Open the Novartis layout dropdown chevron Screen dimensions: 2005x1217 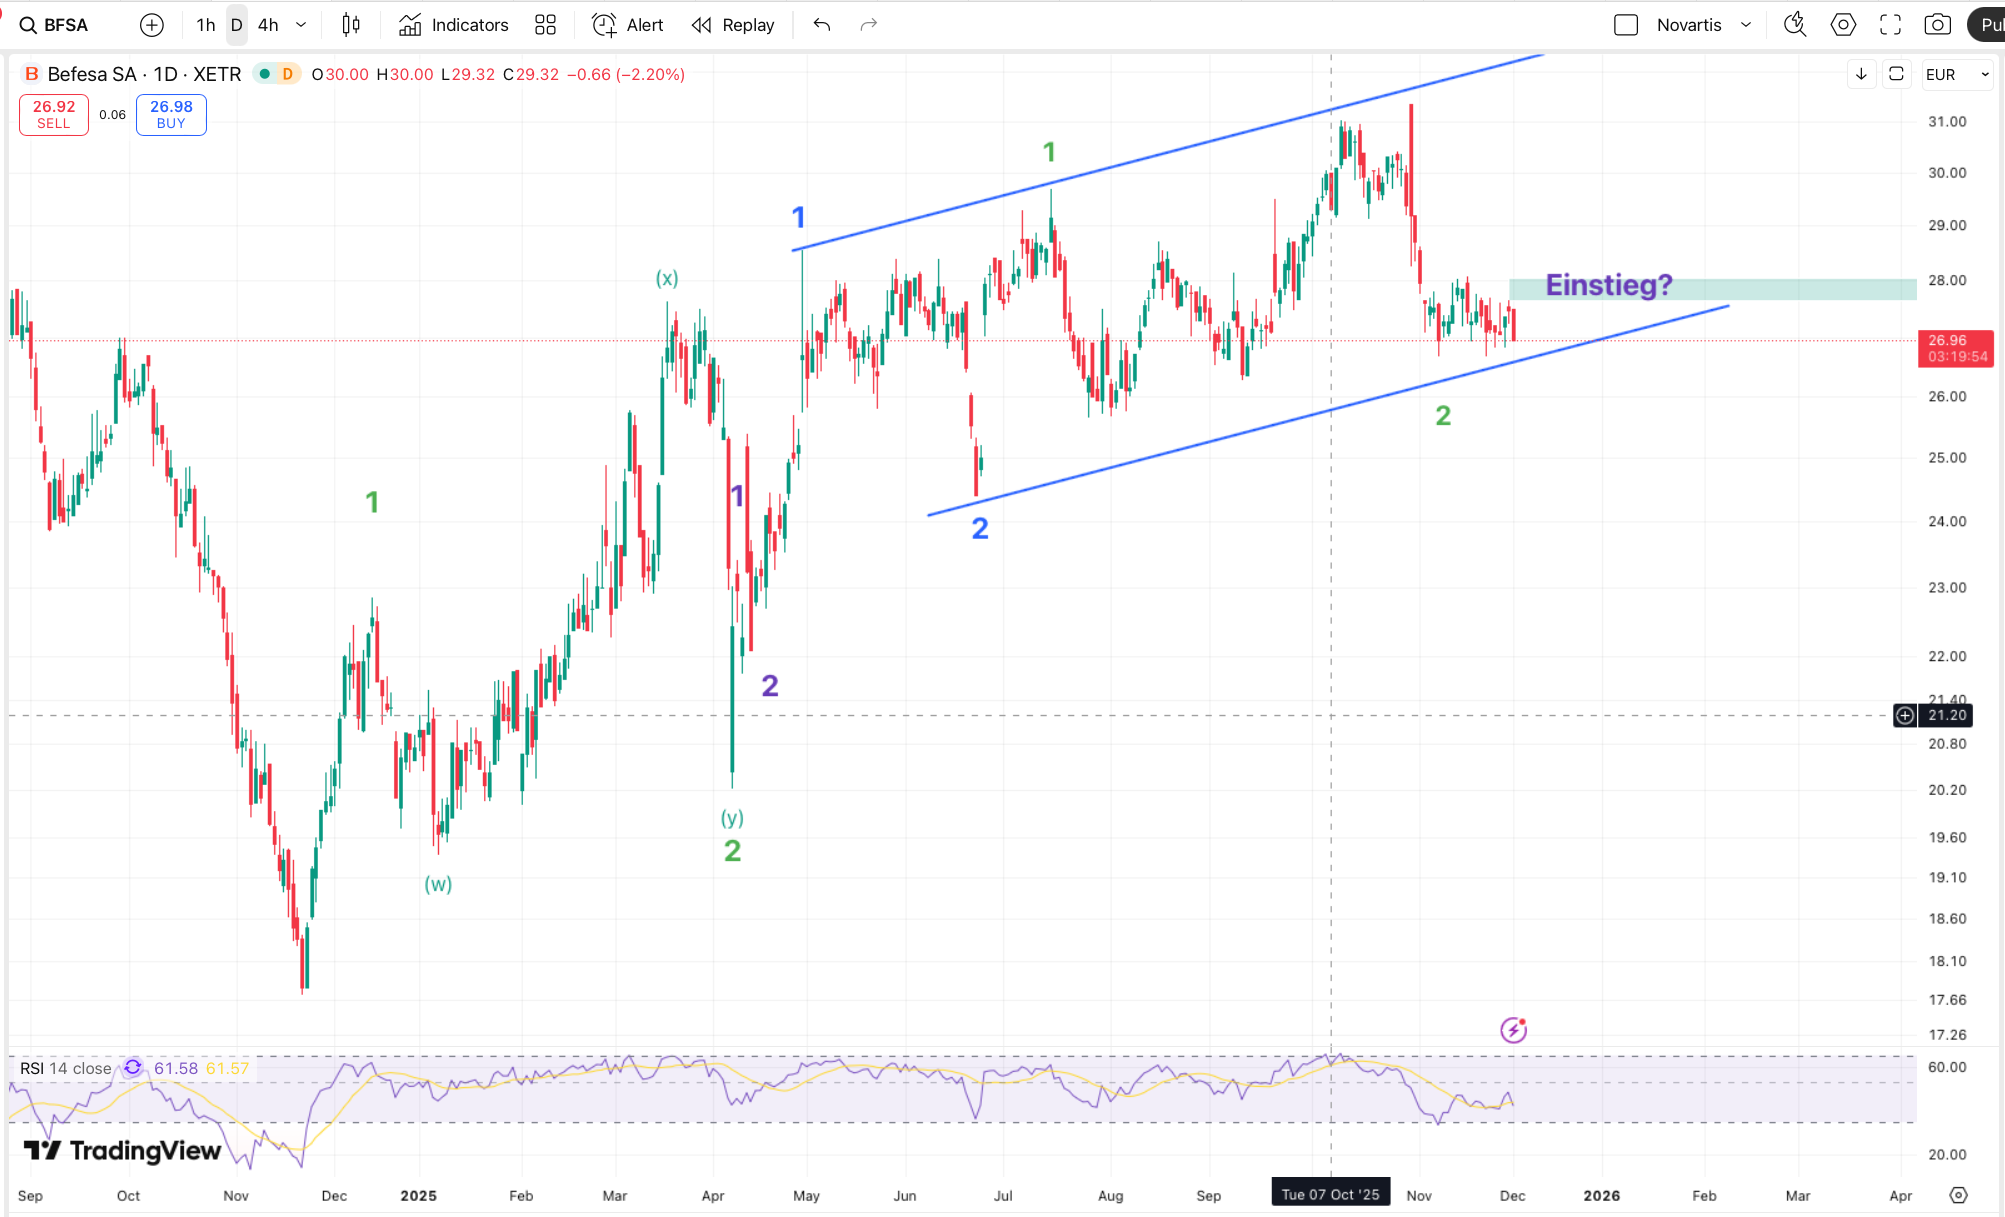(1746, 25)
